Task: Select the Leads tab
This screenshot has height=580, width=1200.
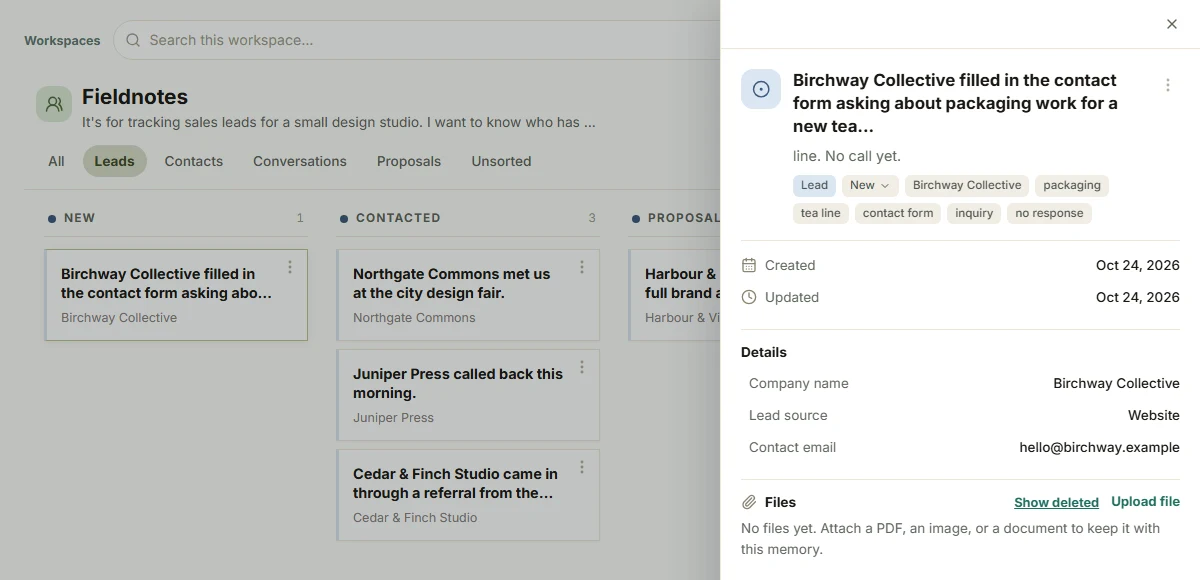Action: tap(114, 161)
